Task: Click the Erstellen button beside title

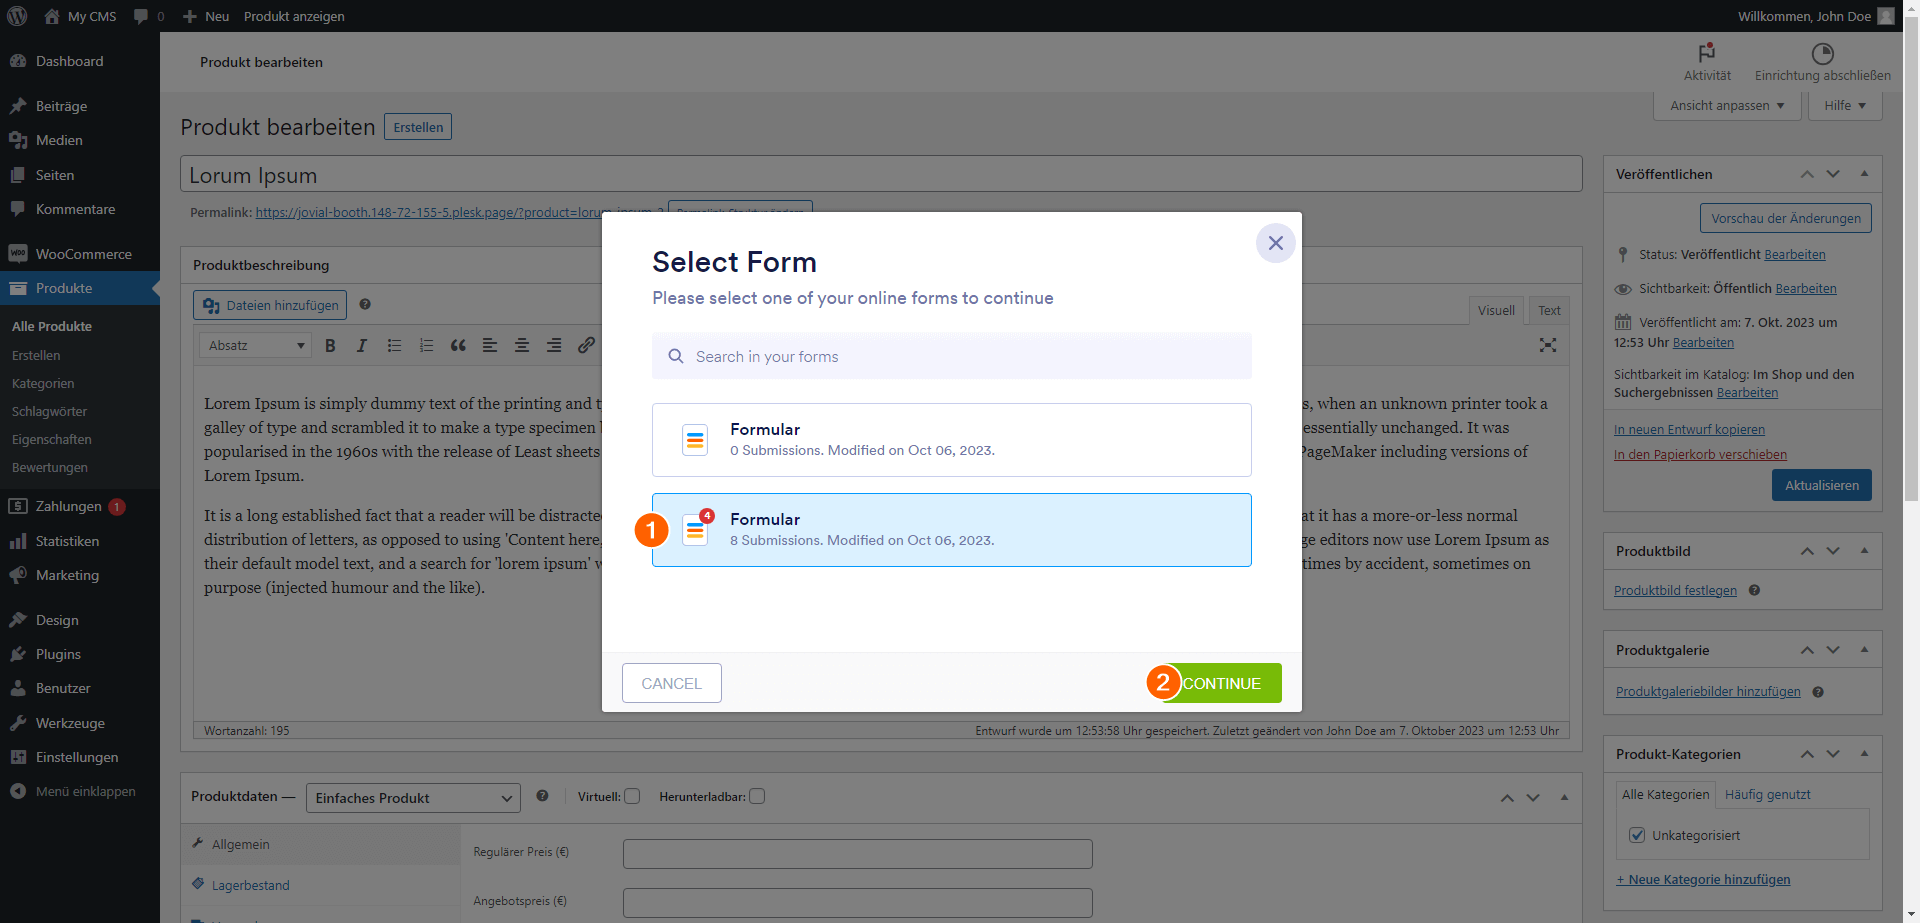Action: [418, 127]
